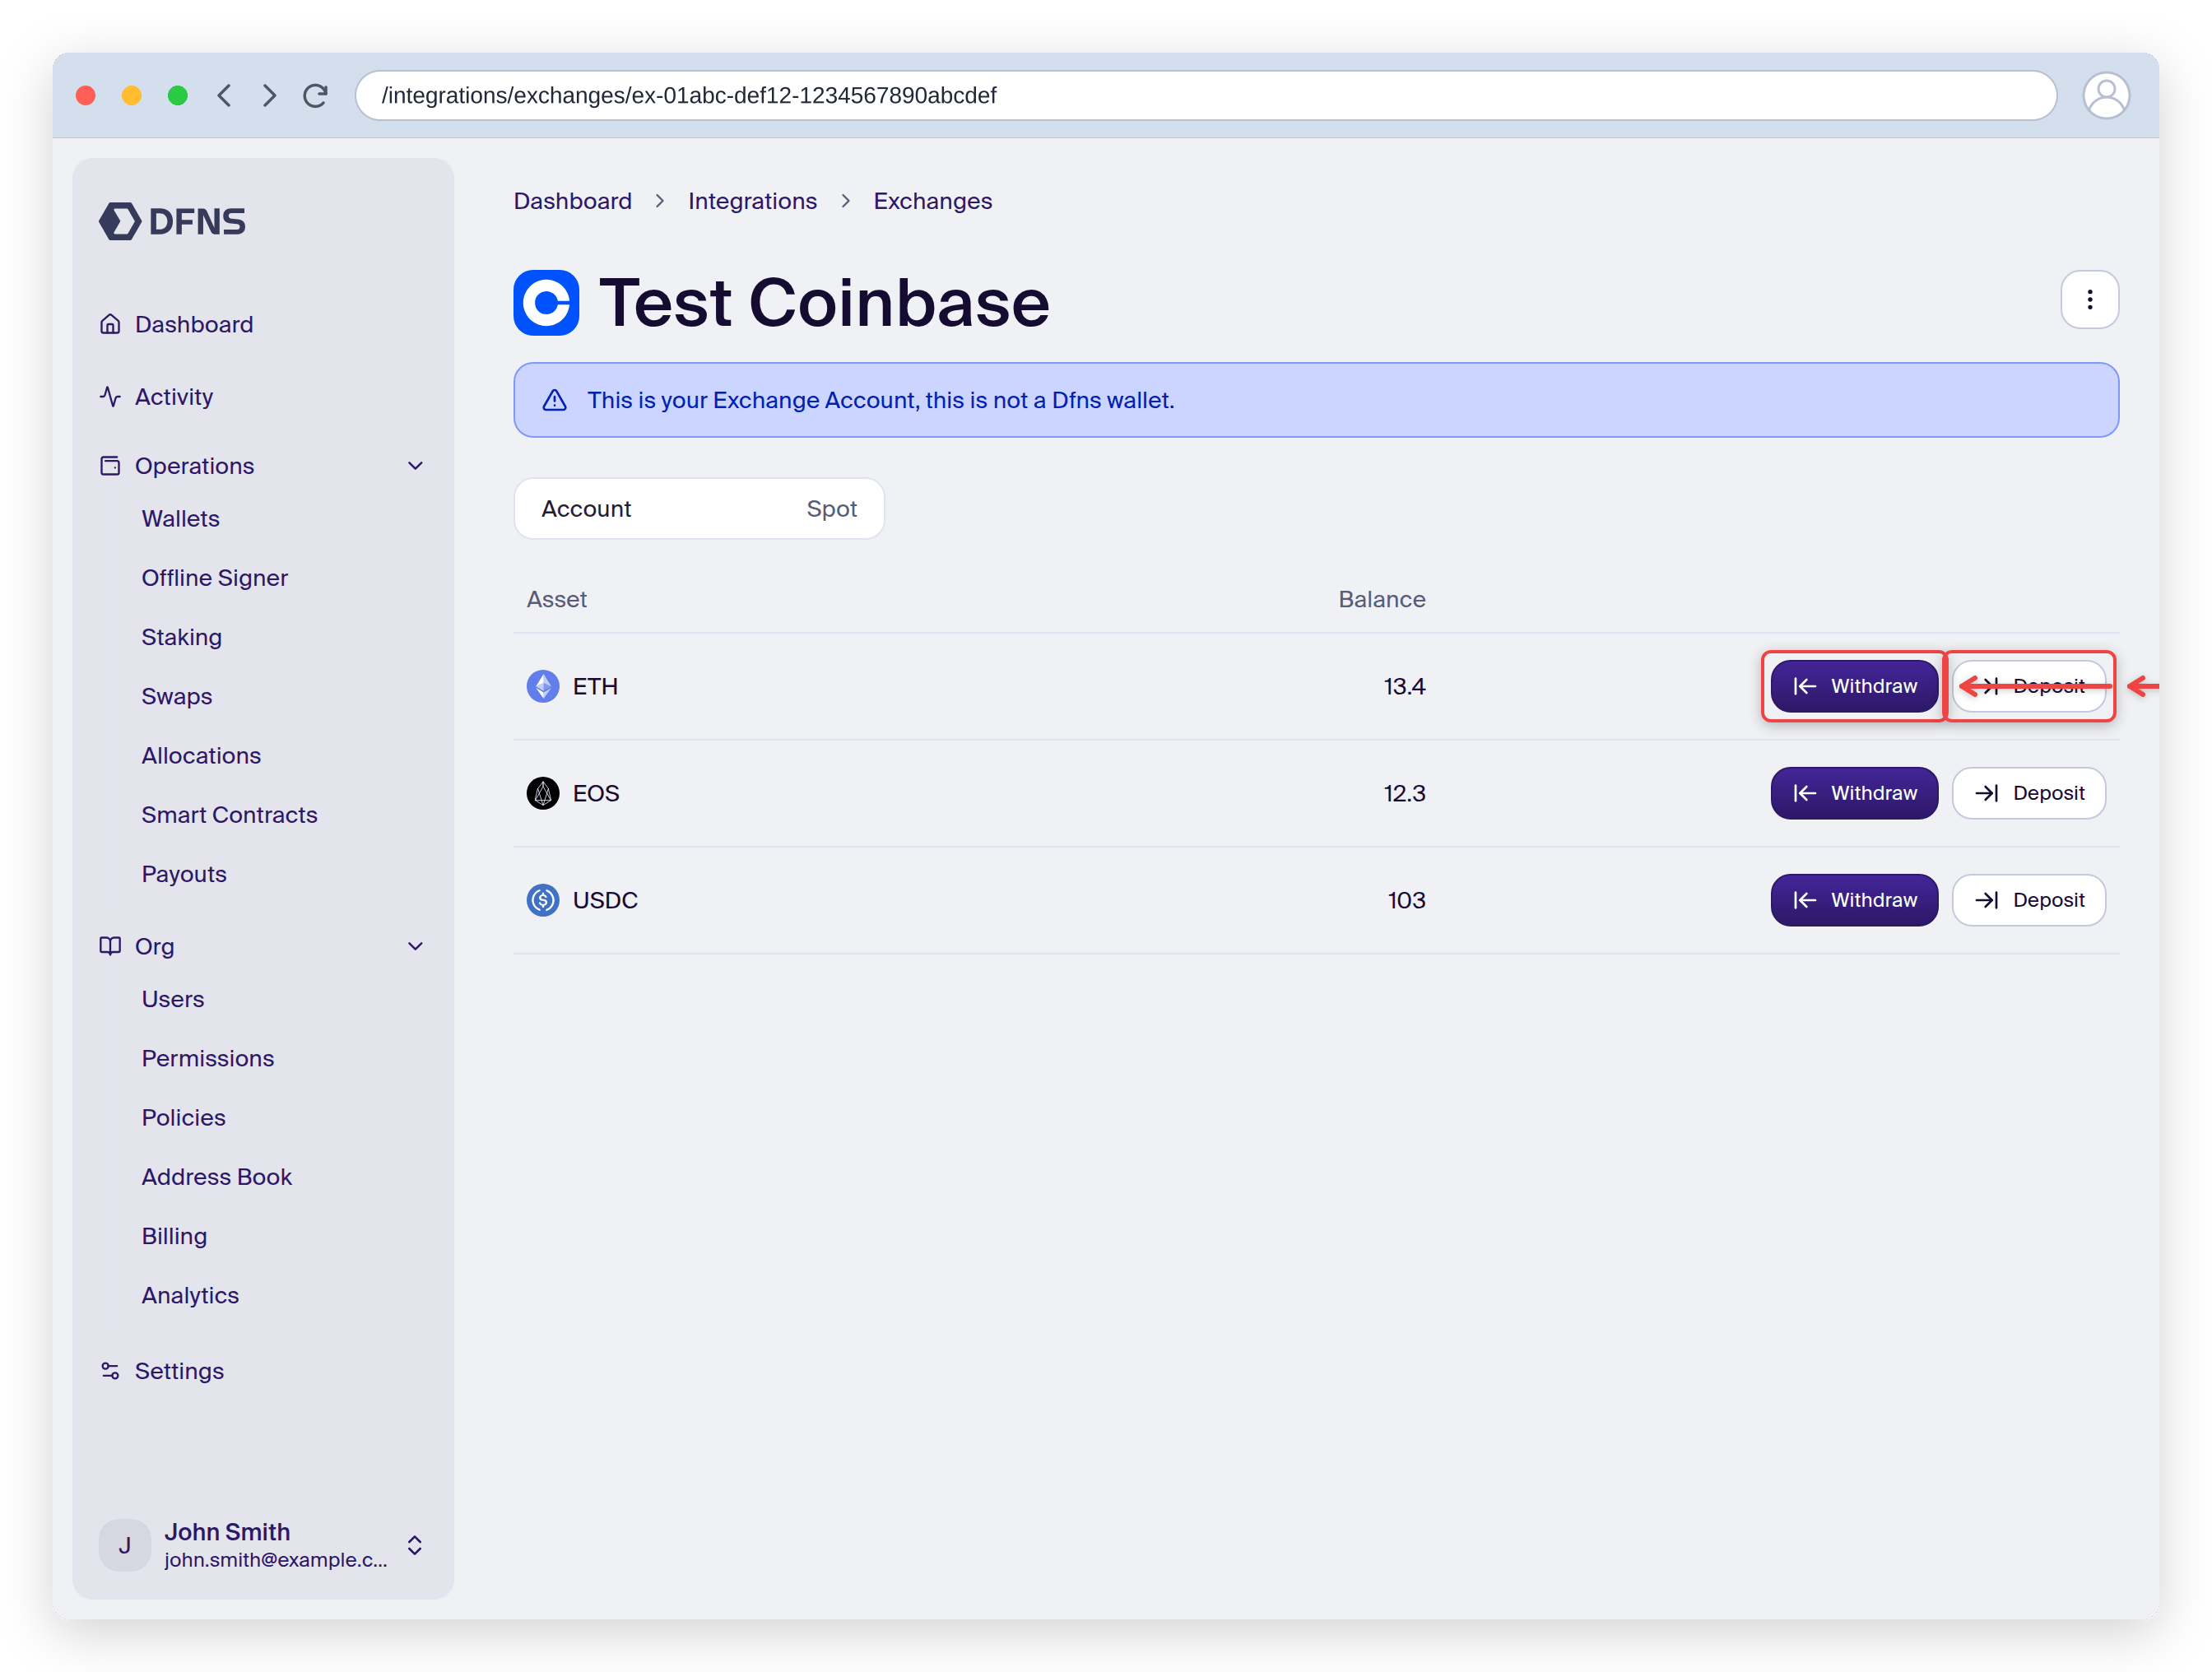Open Analytics in the sidebar
2212x1672 pixels.
coord(190,1295)
